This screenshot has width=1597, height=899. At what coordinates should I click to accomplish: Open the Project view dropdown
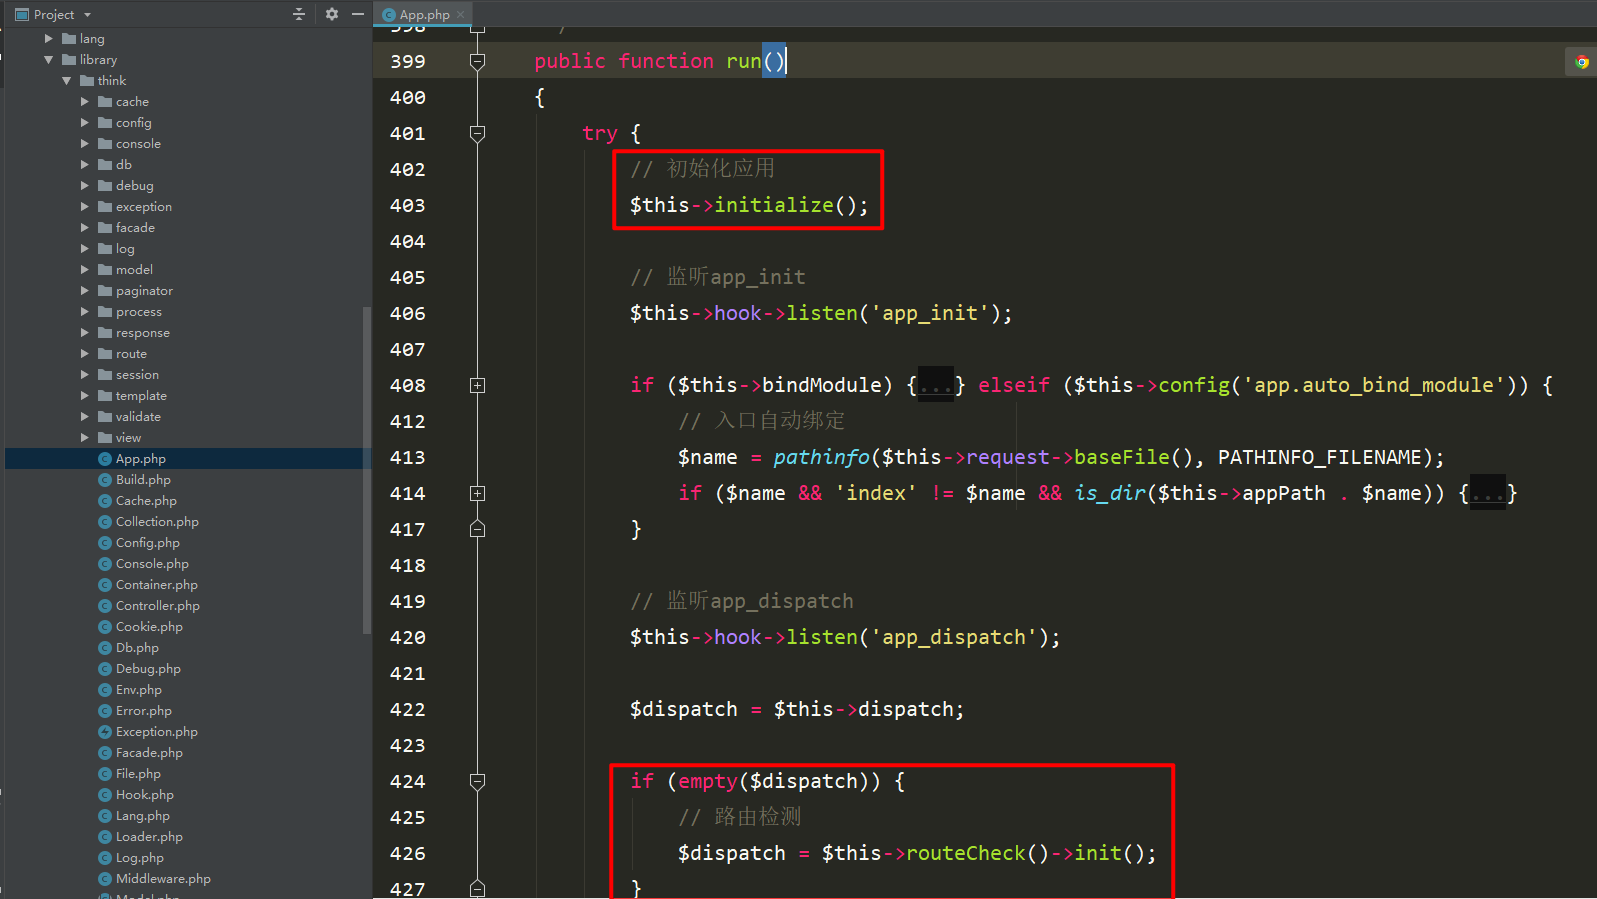(x=87, y=15)
